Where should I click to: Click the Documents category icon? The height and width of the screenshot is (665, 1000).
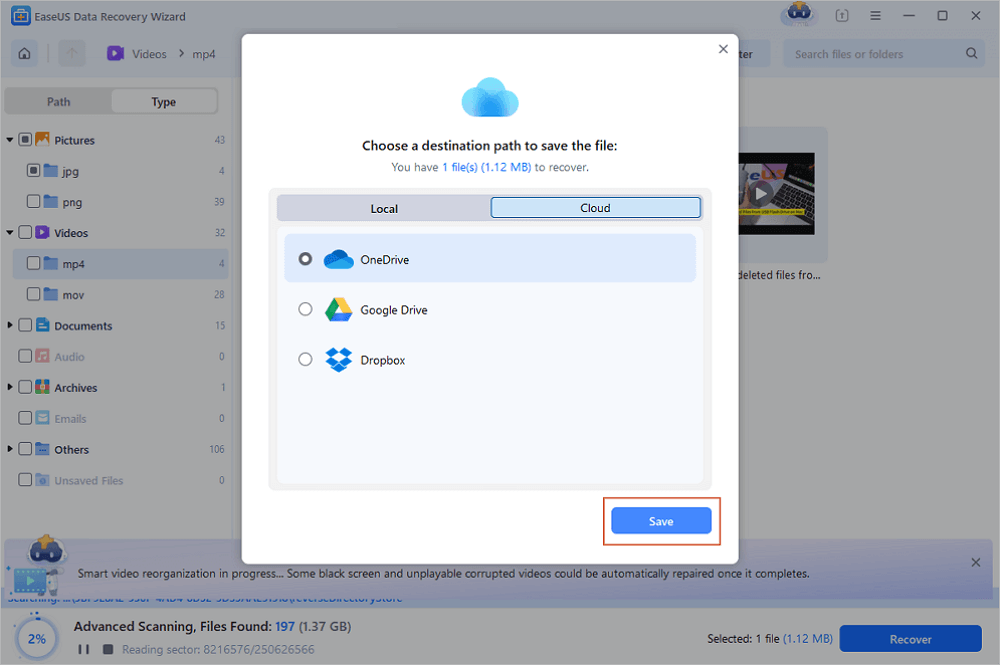click(x=42, y=325)
